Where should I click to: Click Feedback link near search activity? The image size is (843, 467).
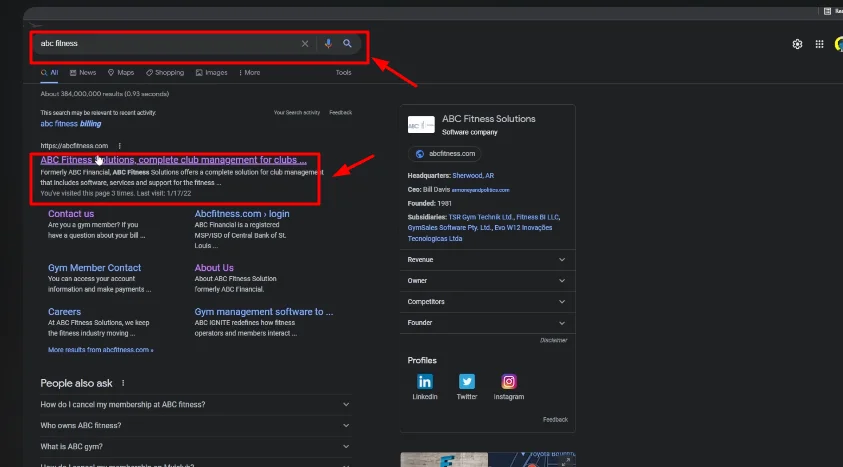coord(341,113)
